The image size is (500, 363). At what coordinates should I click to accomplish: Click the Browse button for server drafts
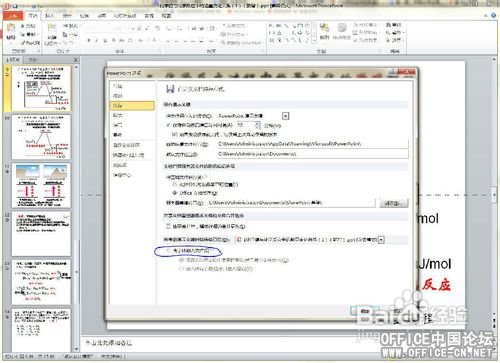point(394,203)
